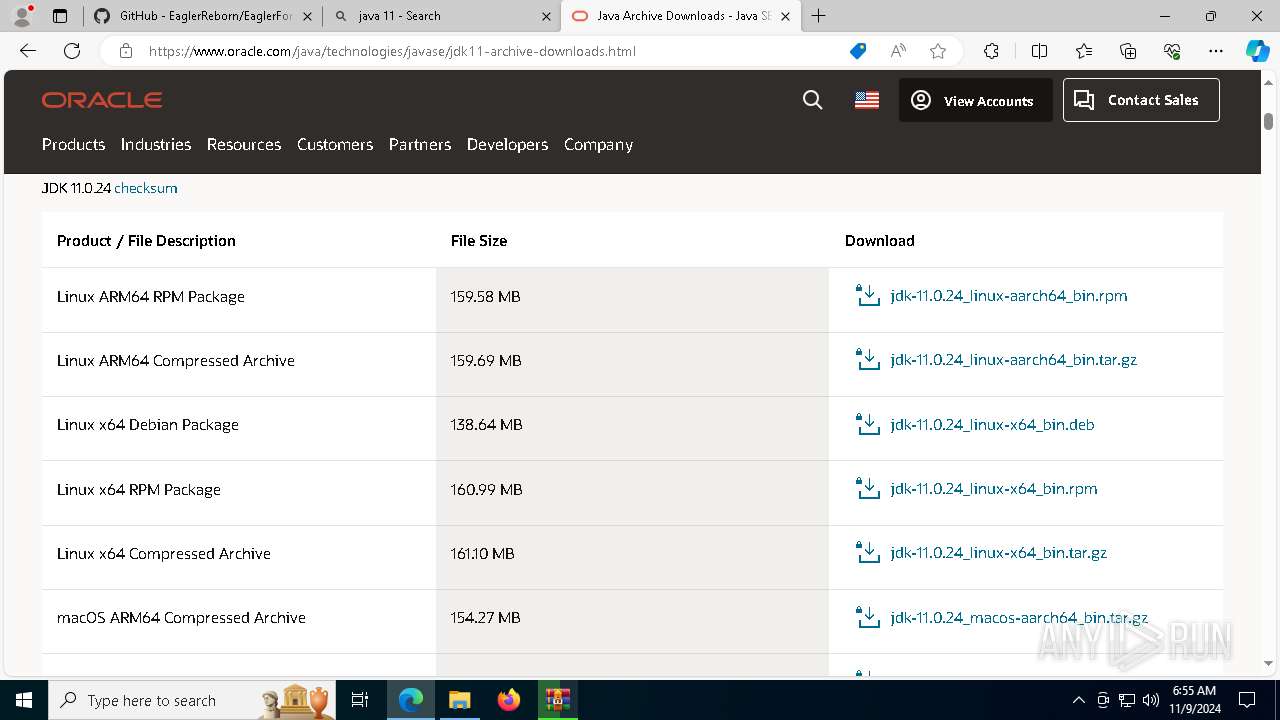Click download icon for linux-aarch64_bin.rpm

point(867,296)
